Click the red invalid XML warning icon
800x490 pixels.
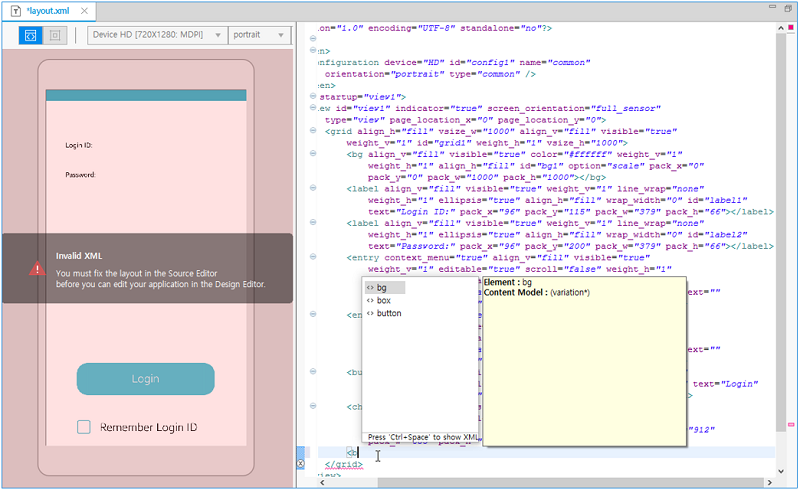click(x=37, y=268)
